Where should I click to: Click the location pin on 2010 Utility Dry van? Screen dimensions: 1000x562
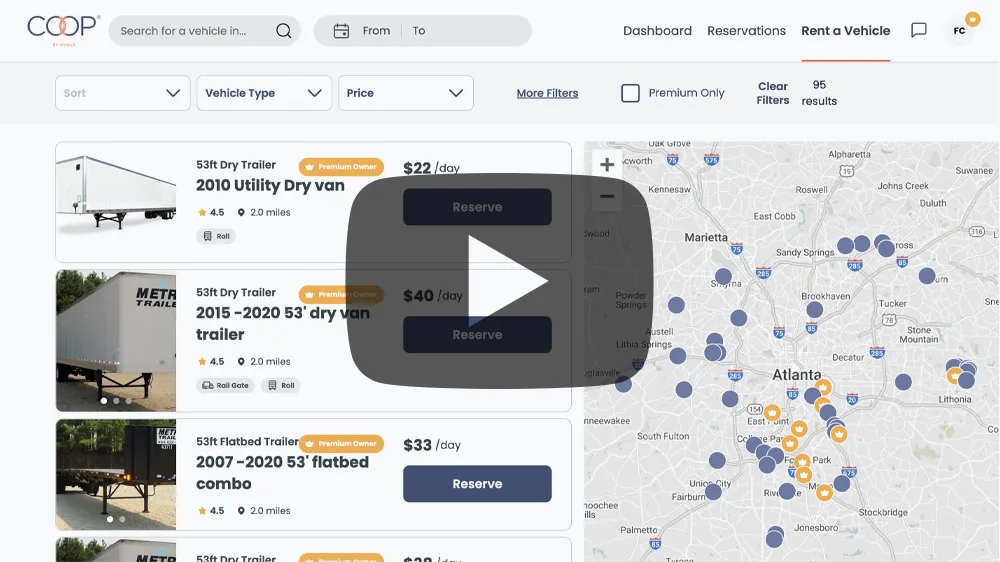[241, 212]
